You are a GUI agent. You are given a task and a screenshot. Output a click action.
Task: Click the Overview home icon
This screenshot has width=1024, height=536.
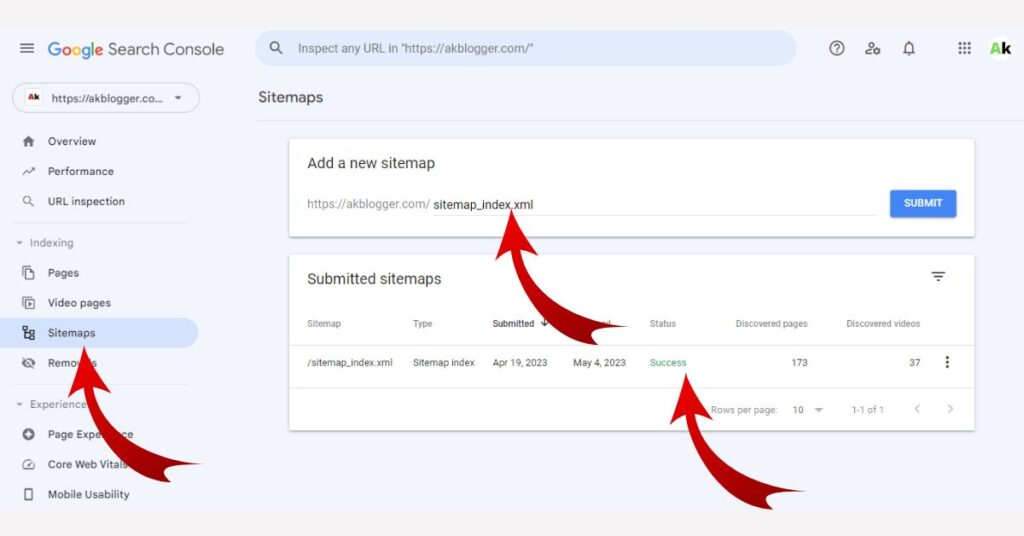pyautogui.click(x=28, y=141)
